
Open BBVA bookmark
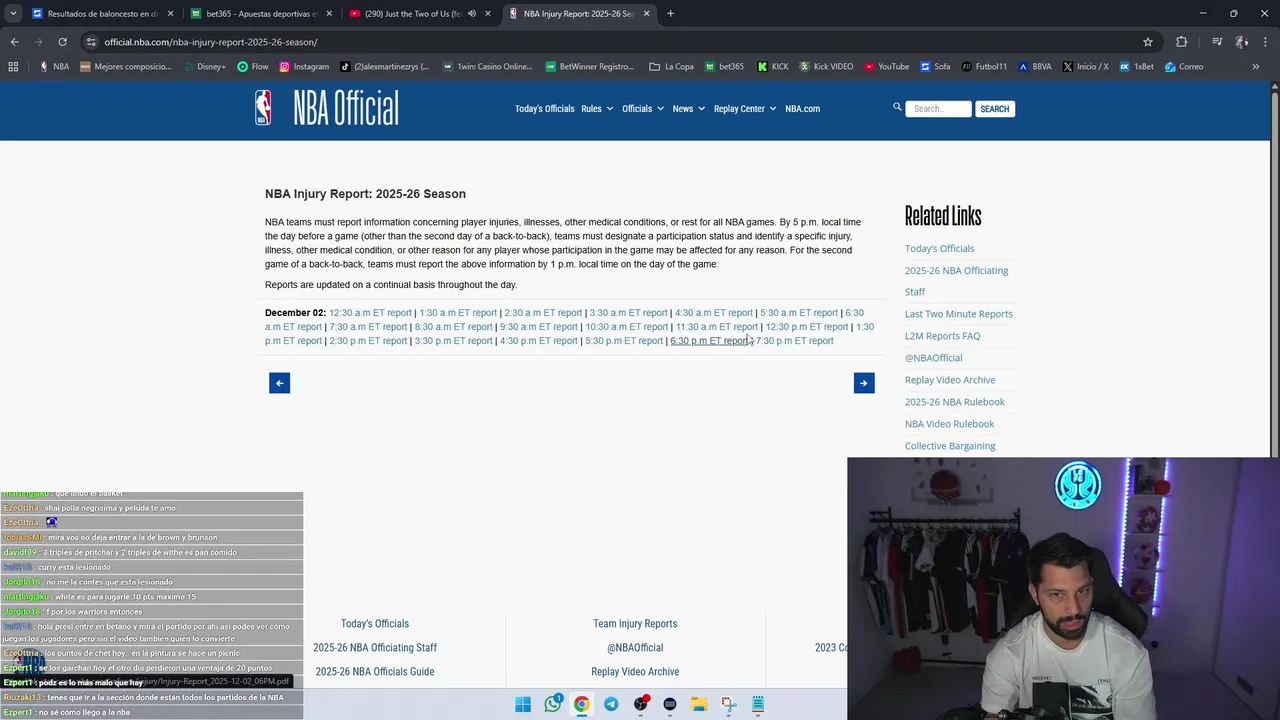point(1035,67)
